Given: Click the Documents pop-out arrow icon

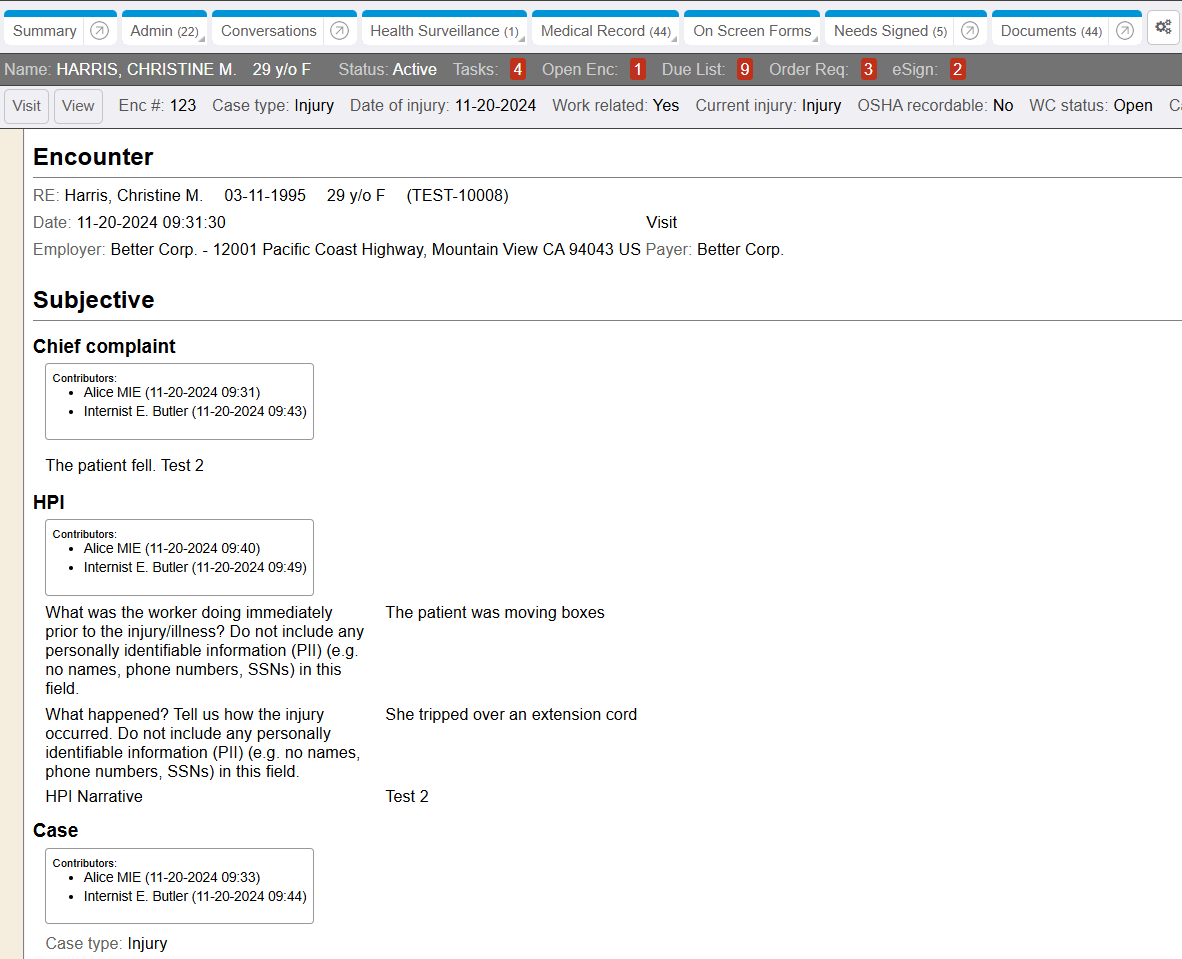Looking at the screenshot, I should coord(1125,31).
